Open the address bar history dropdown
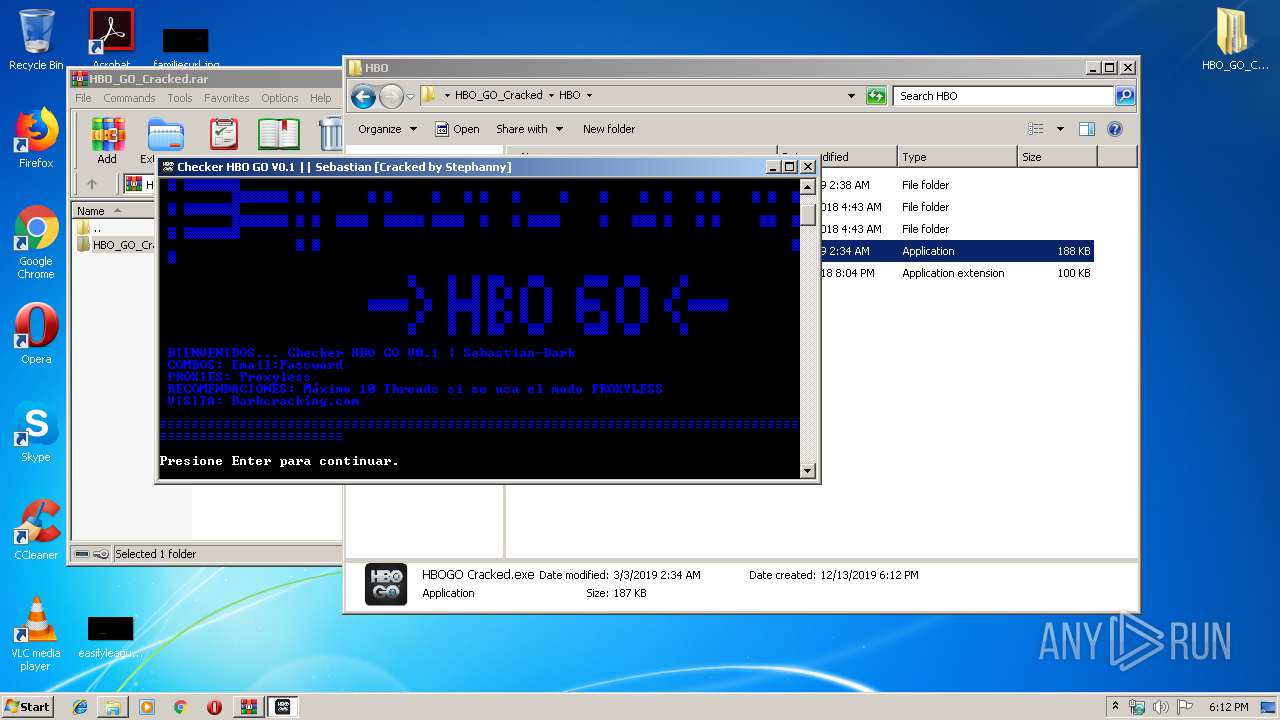The image size is (1280, 720). [x=851, y=96]
